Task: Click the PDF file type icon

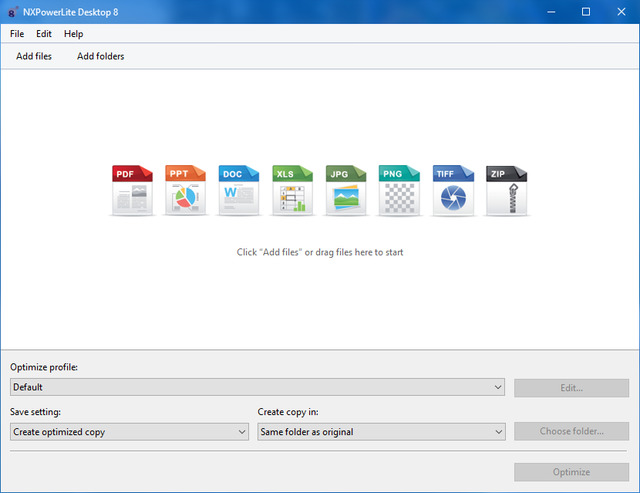Action: (132, 191)
